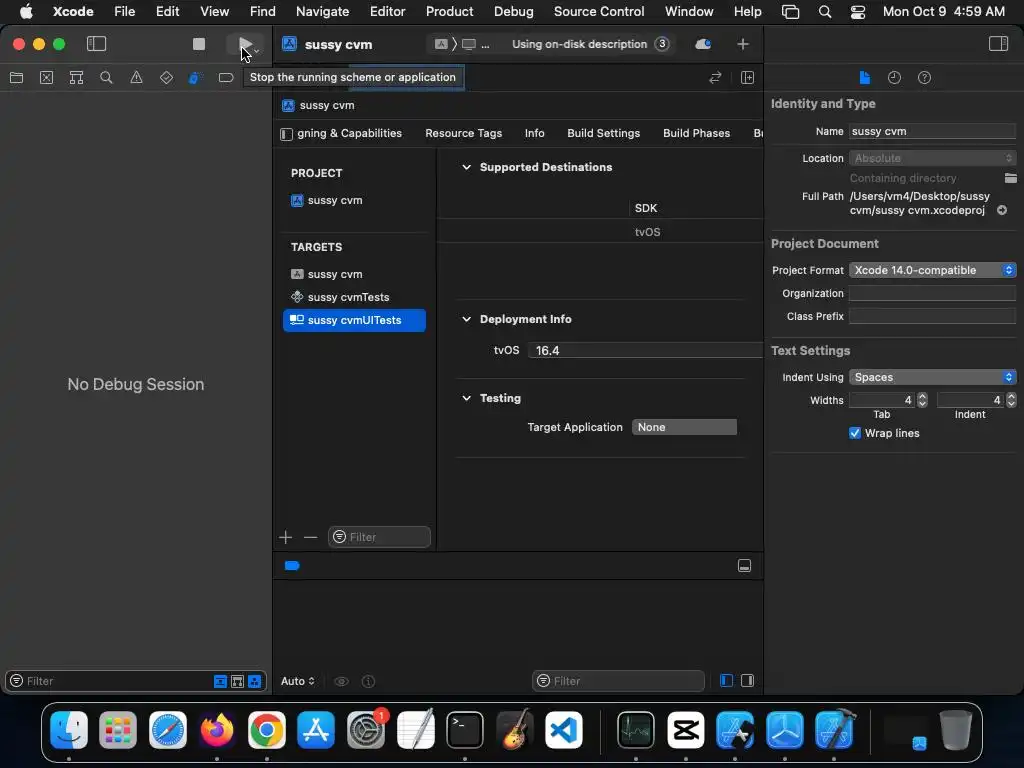Open the Debug navigator icon
Image resolution: width=1024 pixels, height=768 pixels.
(195, 78)
